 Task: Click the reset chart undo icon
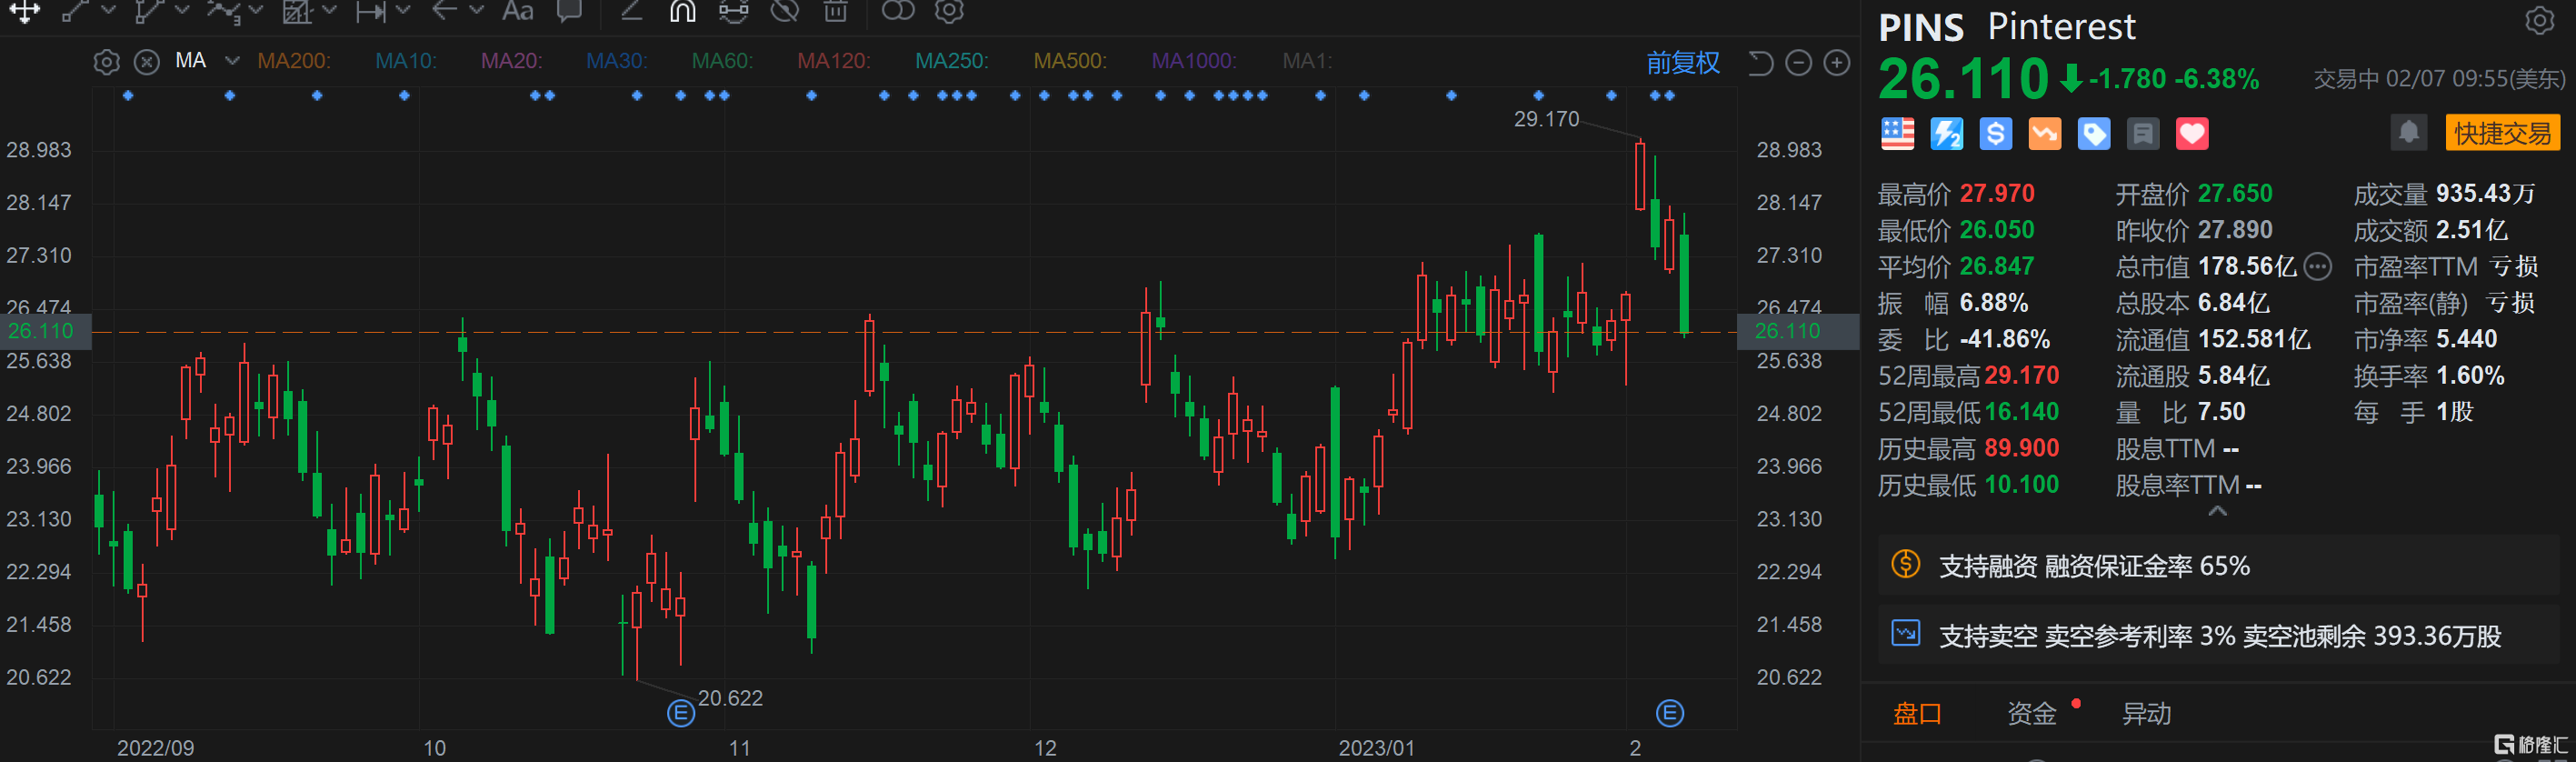[1760, 63]
